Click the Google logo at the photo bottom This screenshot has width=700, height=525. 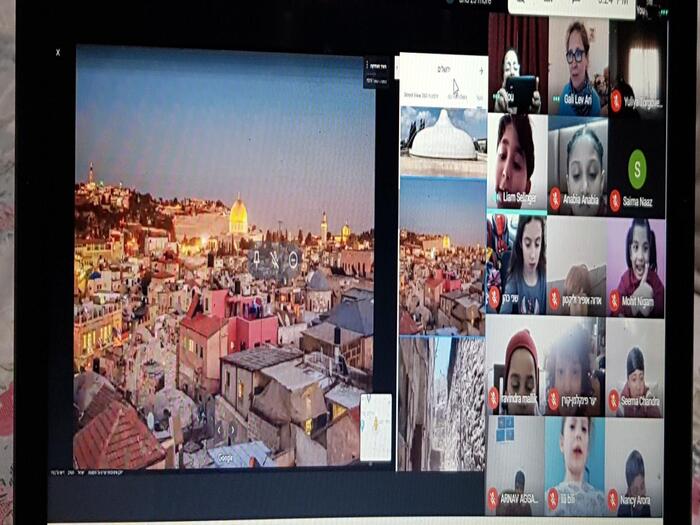(225, 458)
